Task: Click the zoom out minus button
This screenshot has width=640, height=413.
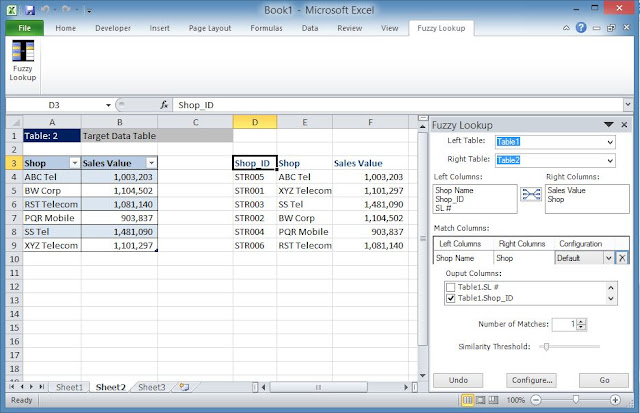Action: [x=536, y=400]
